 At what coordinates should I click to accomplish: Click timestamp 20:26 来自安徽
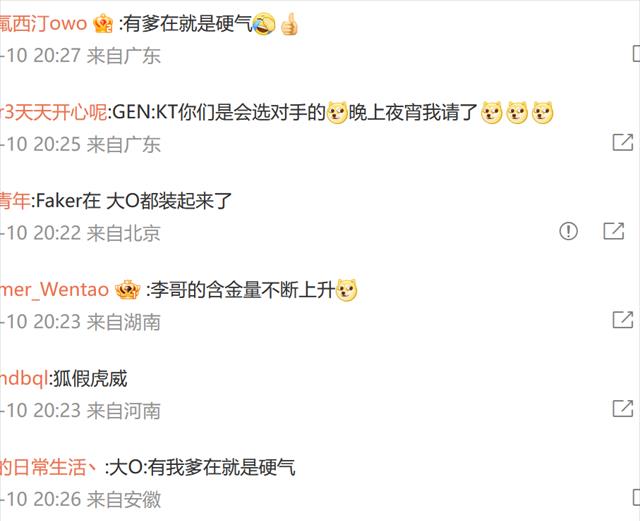pos(80,499)
